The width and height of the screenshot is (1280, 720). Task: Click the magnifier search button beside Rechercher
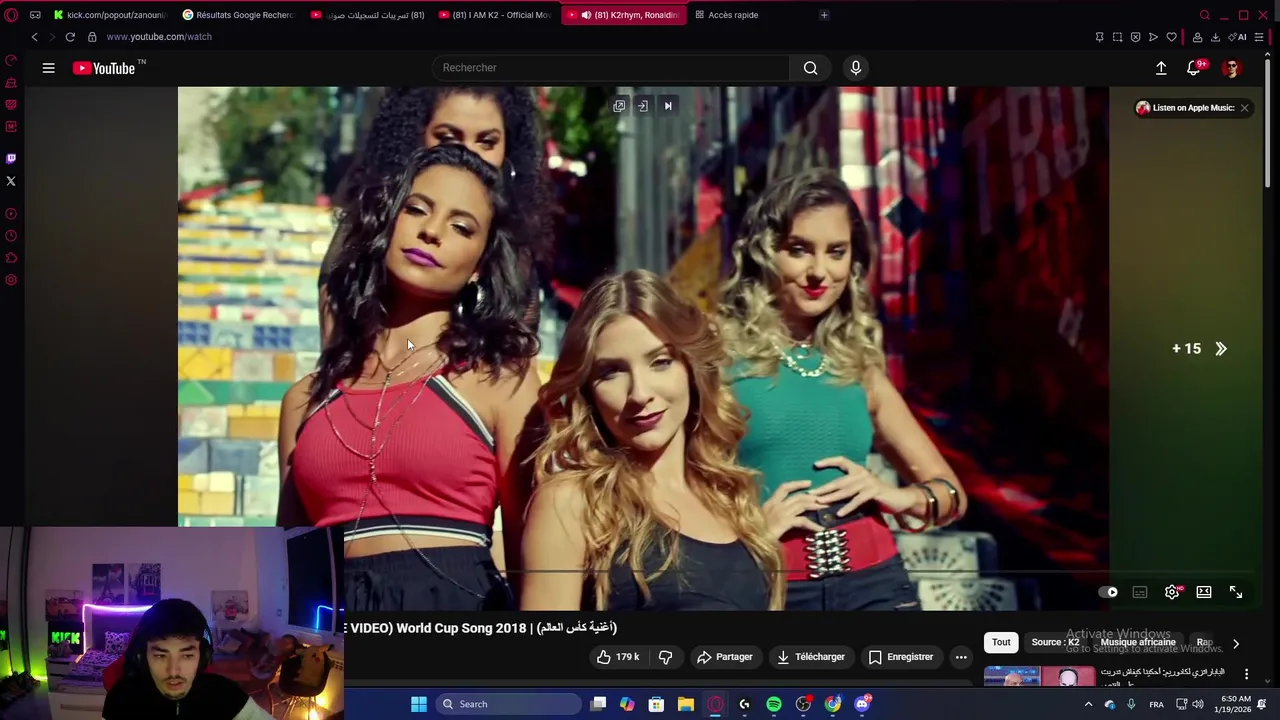point(810,68)
